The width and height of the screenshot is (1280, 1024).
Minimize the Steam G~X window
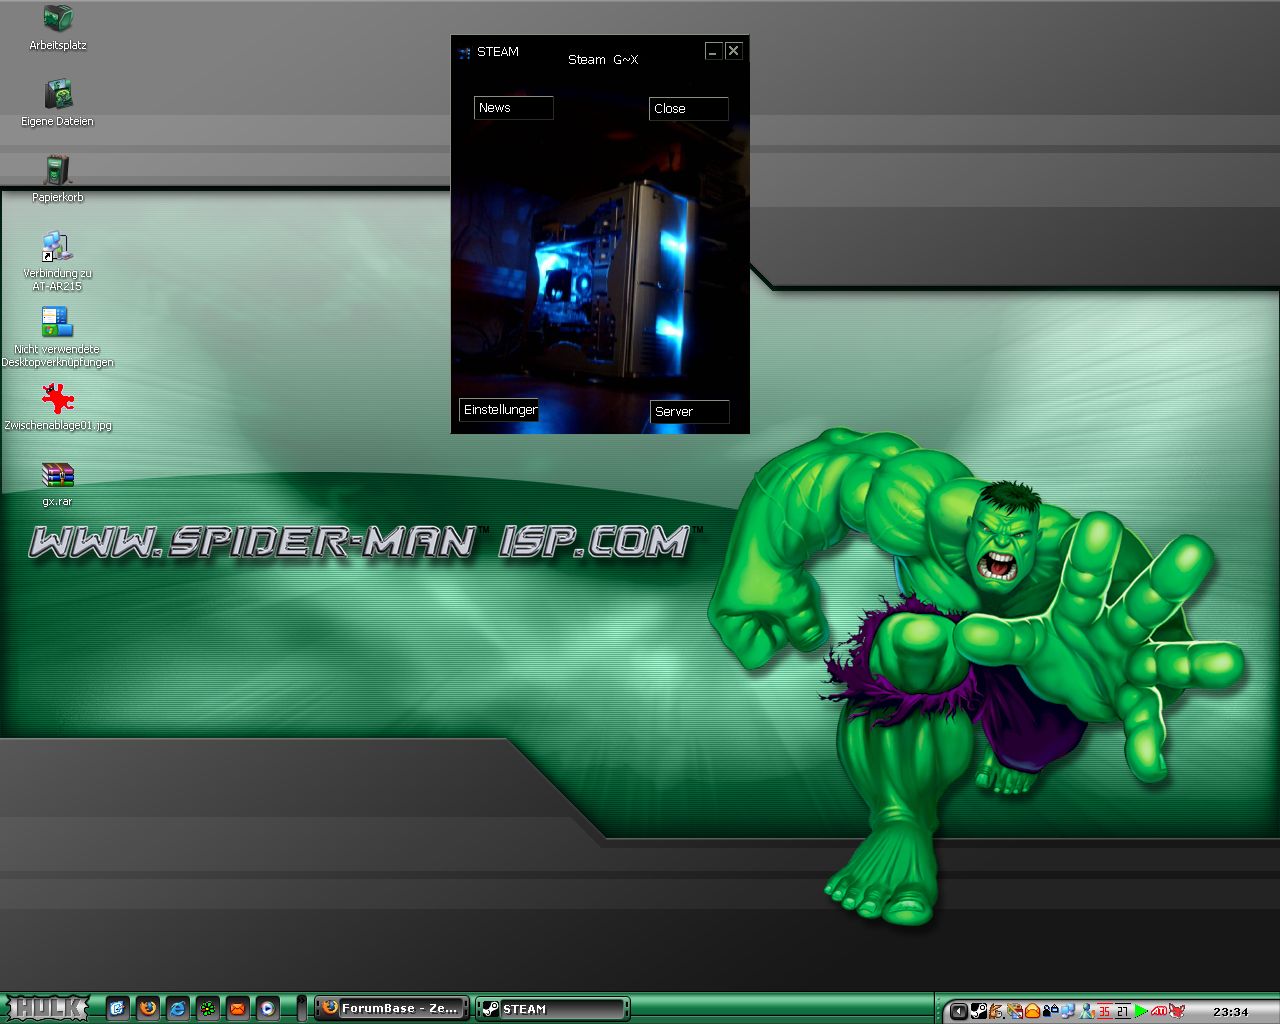pyautogui.click(x=713, y=51)
